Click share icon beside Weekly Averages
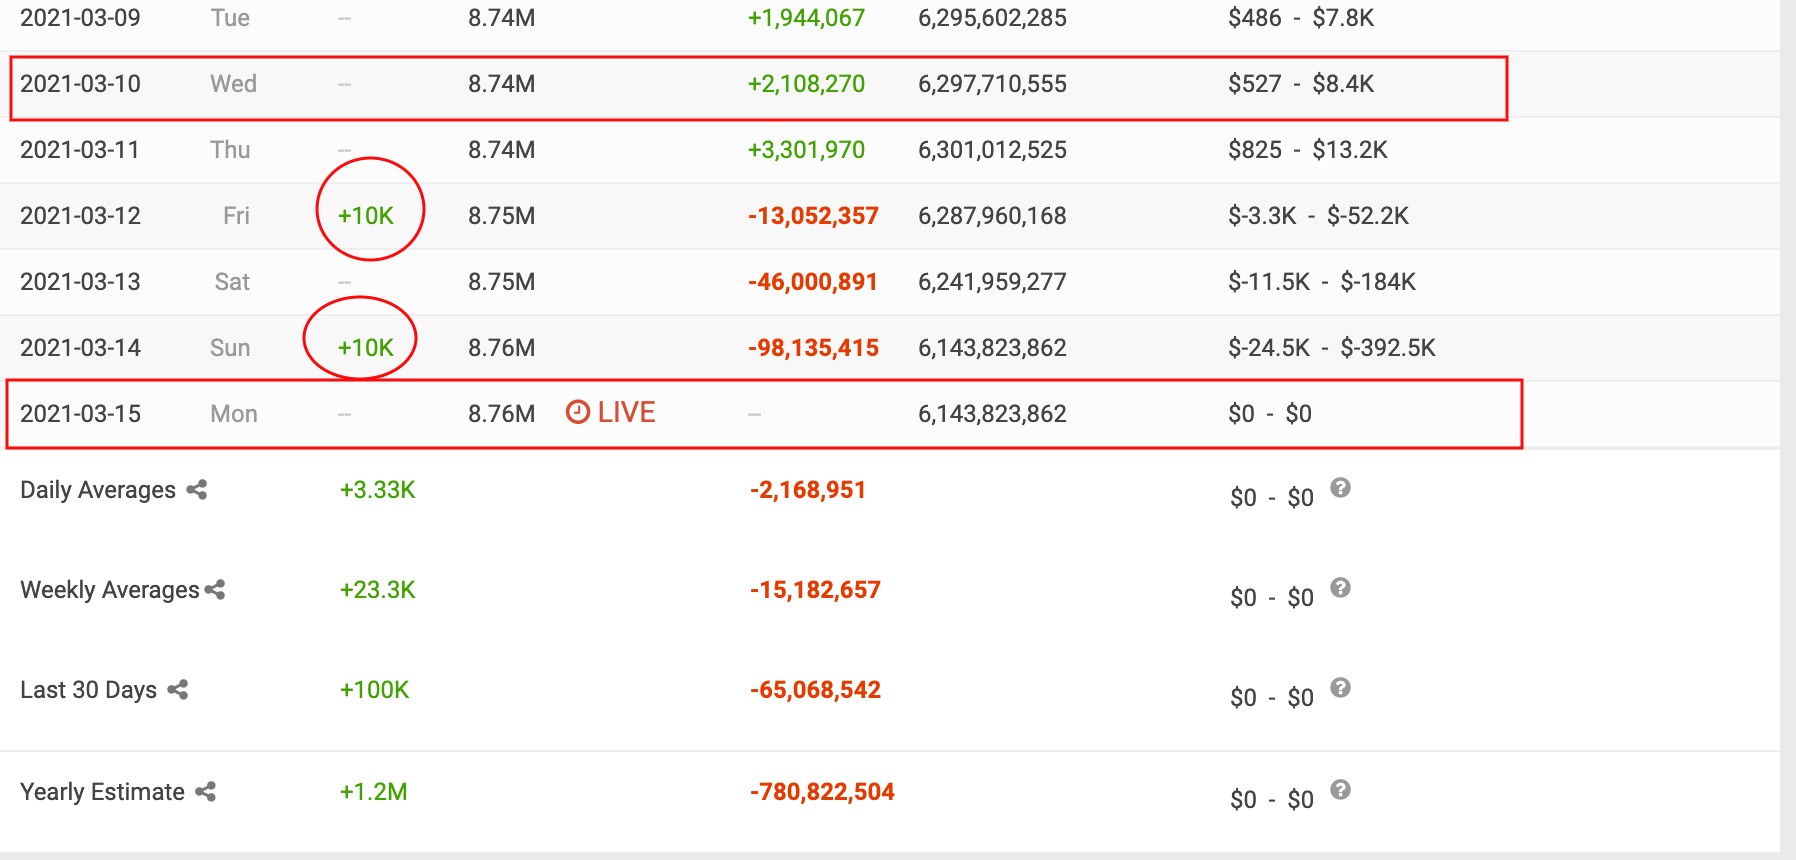The width and height of the screenshot is (1796, 860). (215, 590)
